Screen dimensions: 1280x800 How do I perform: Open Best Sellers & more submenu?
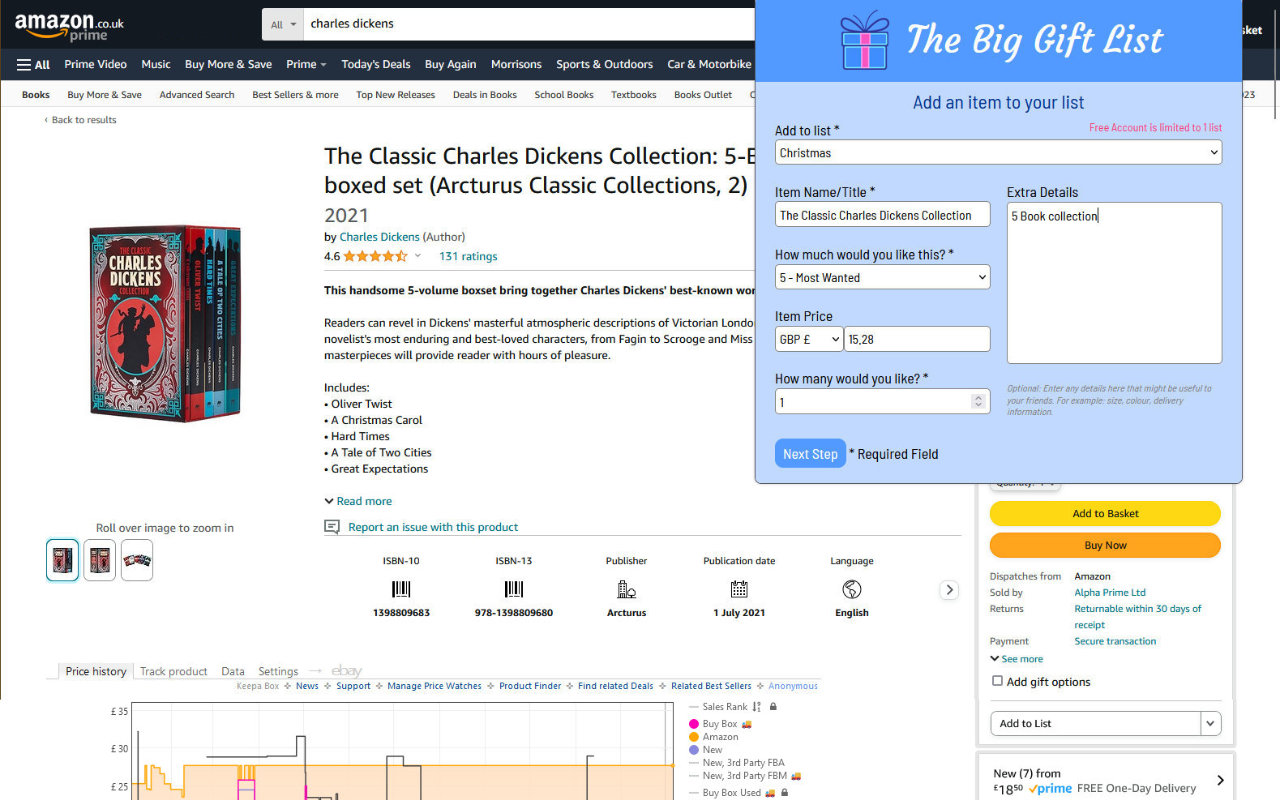295,95
